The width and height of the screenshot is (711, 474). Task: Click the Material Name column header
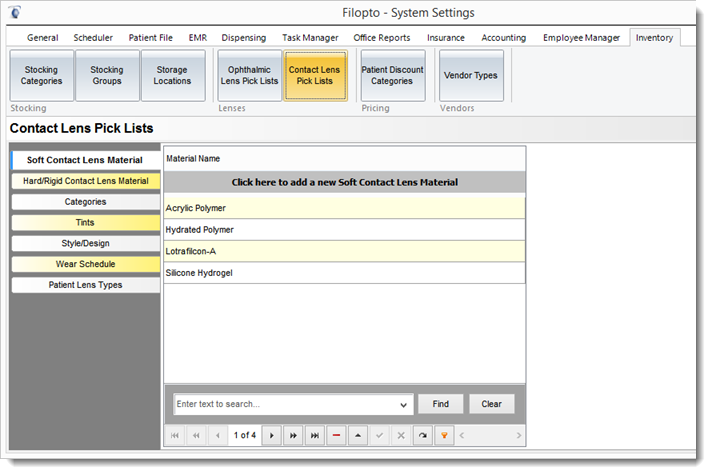pos(345,159)
